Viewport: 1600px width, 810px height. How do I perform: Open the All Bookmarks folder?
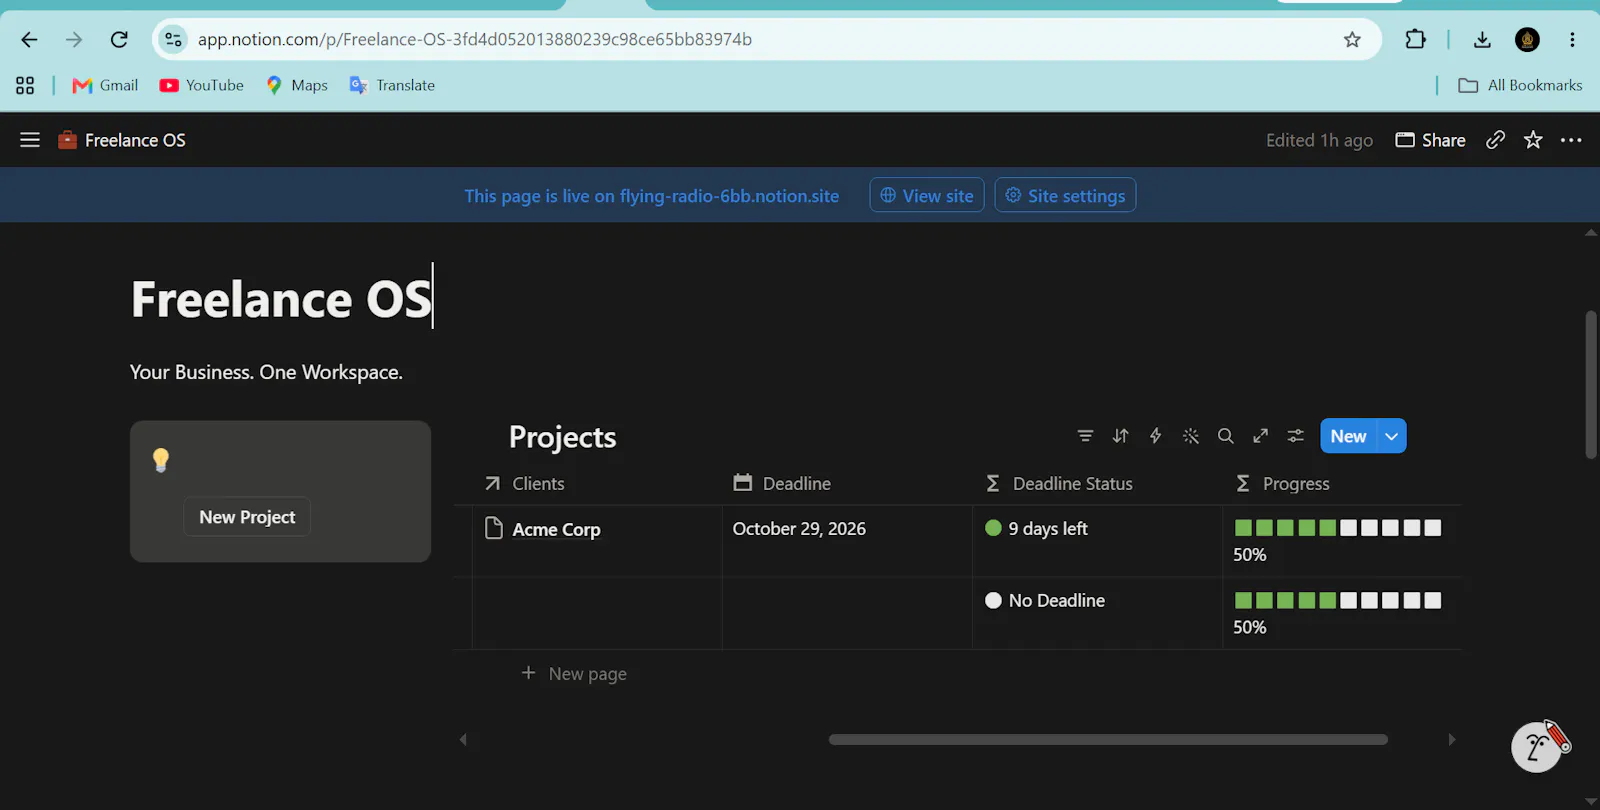[1520, 85]
